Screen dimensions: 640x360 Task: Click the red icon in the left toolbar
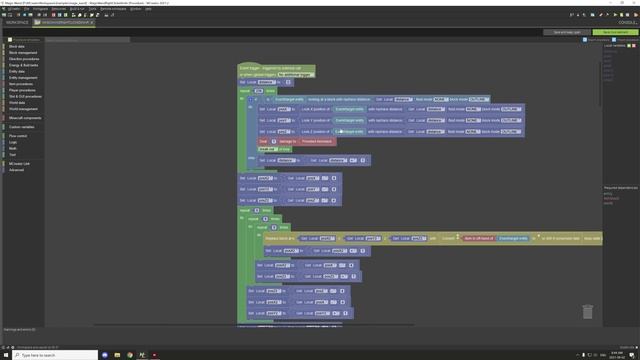point(53,15)
